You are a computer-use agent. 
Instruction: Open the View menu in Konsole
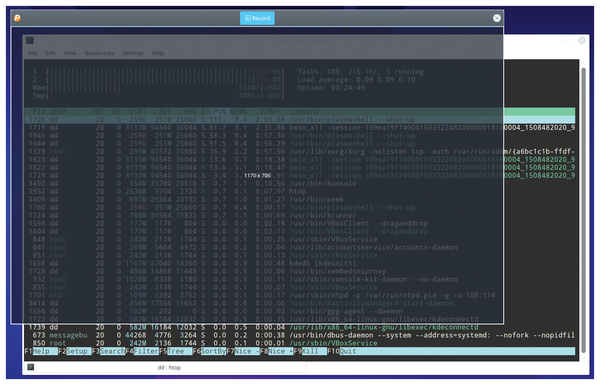tap(70, 53)
